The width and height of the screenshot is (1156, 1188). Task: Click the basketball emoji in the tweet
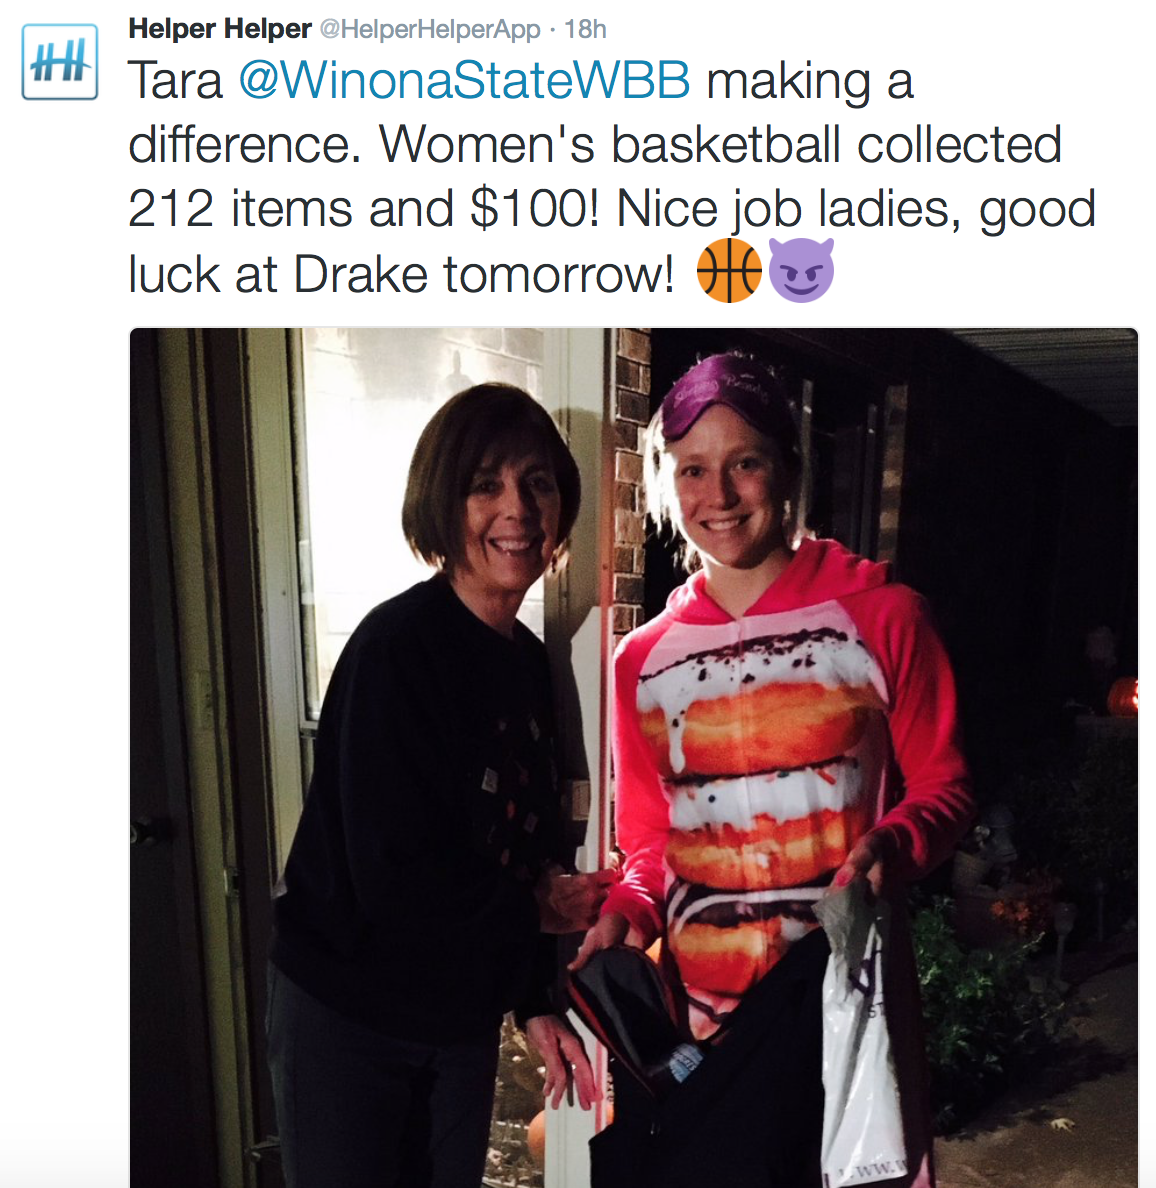[x=729, y=270]
